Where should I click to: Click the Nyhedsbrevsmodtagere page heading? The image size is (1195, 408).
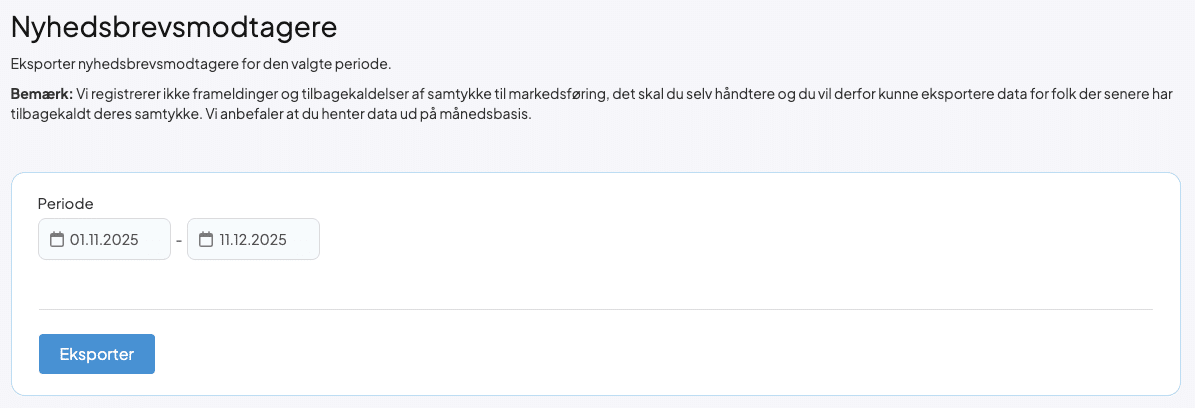[173, 26]
